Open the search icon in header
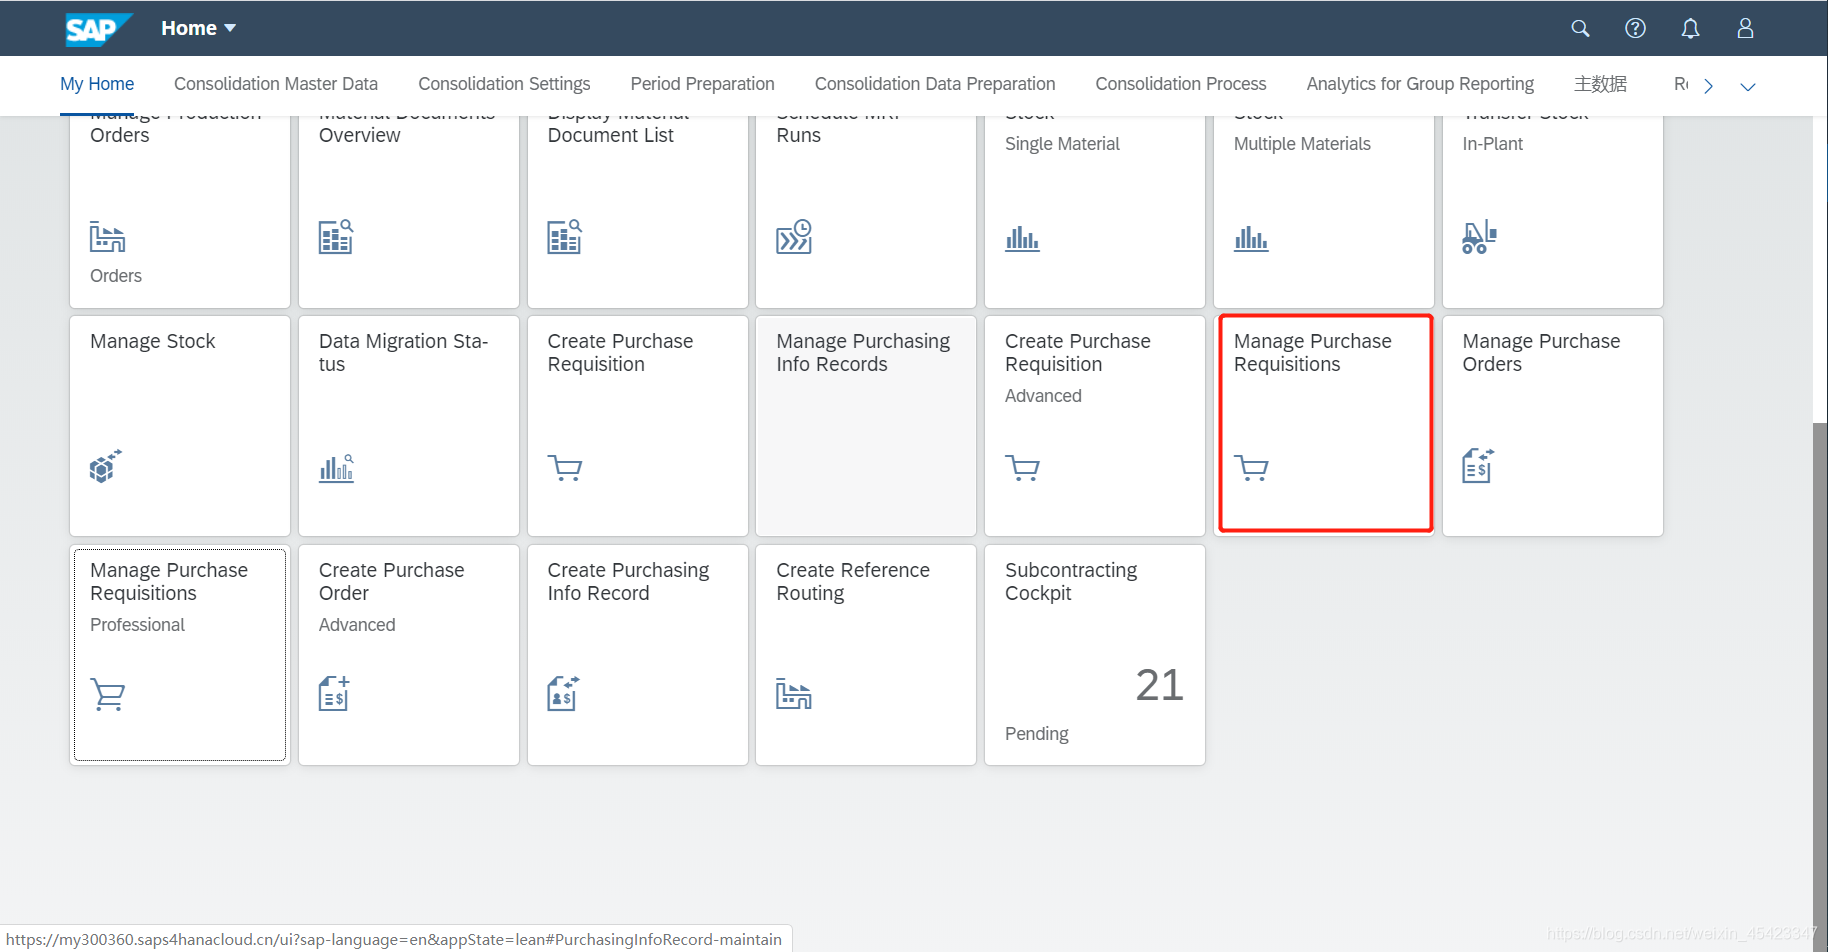 (x=1580, y=28)
